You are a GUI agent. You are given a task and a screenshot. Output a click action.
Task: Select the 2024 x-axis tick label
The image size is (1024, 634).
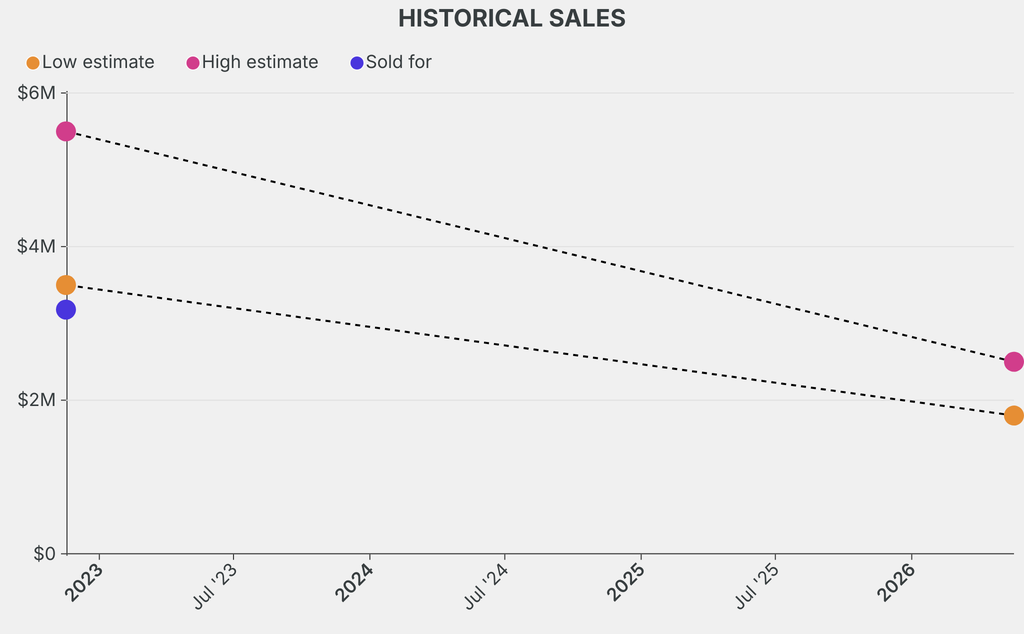[355, 583]
